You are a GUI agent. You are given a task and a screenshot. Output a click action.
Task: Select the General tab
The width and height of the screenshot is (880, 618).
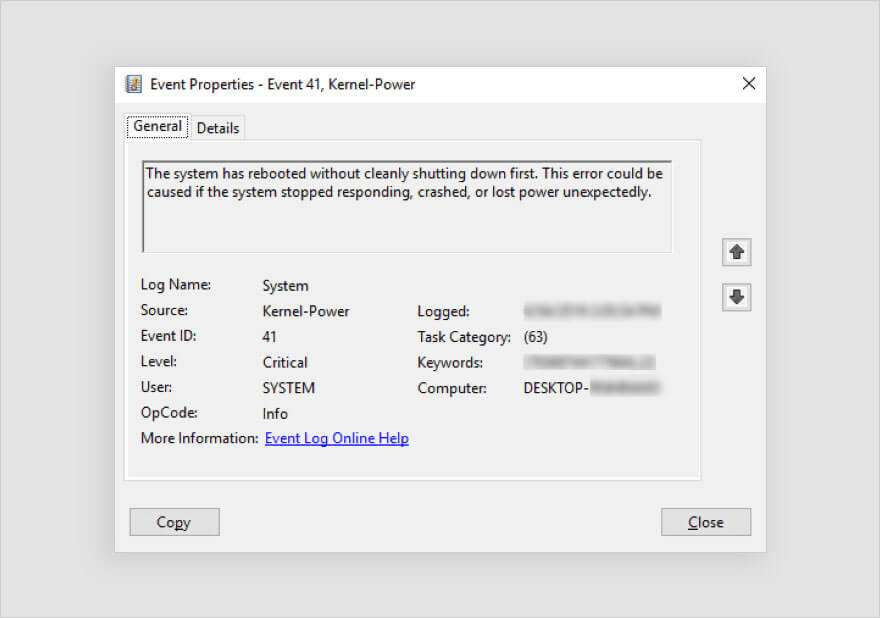pyautogui.click(x=156, y=126)
